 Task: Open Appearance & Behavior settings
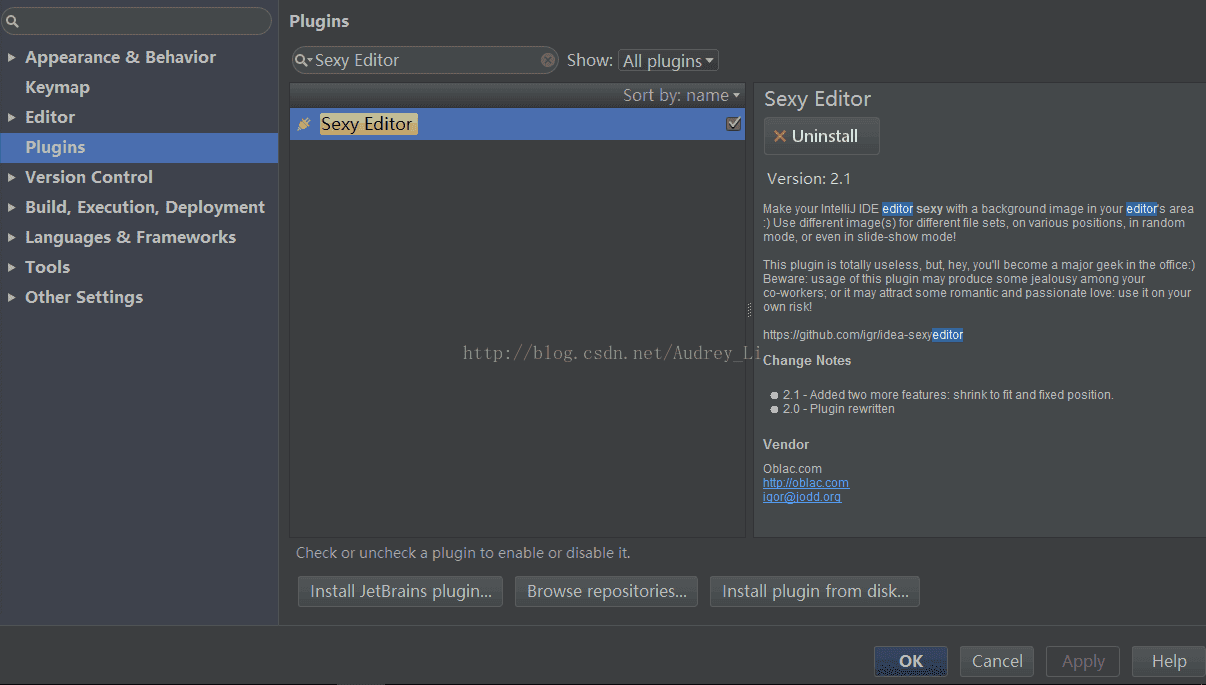(x=120, y=57)
